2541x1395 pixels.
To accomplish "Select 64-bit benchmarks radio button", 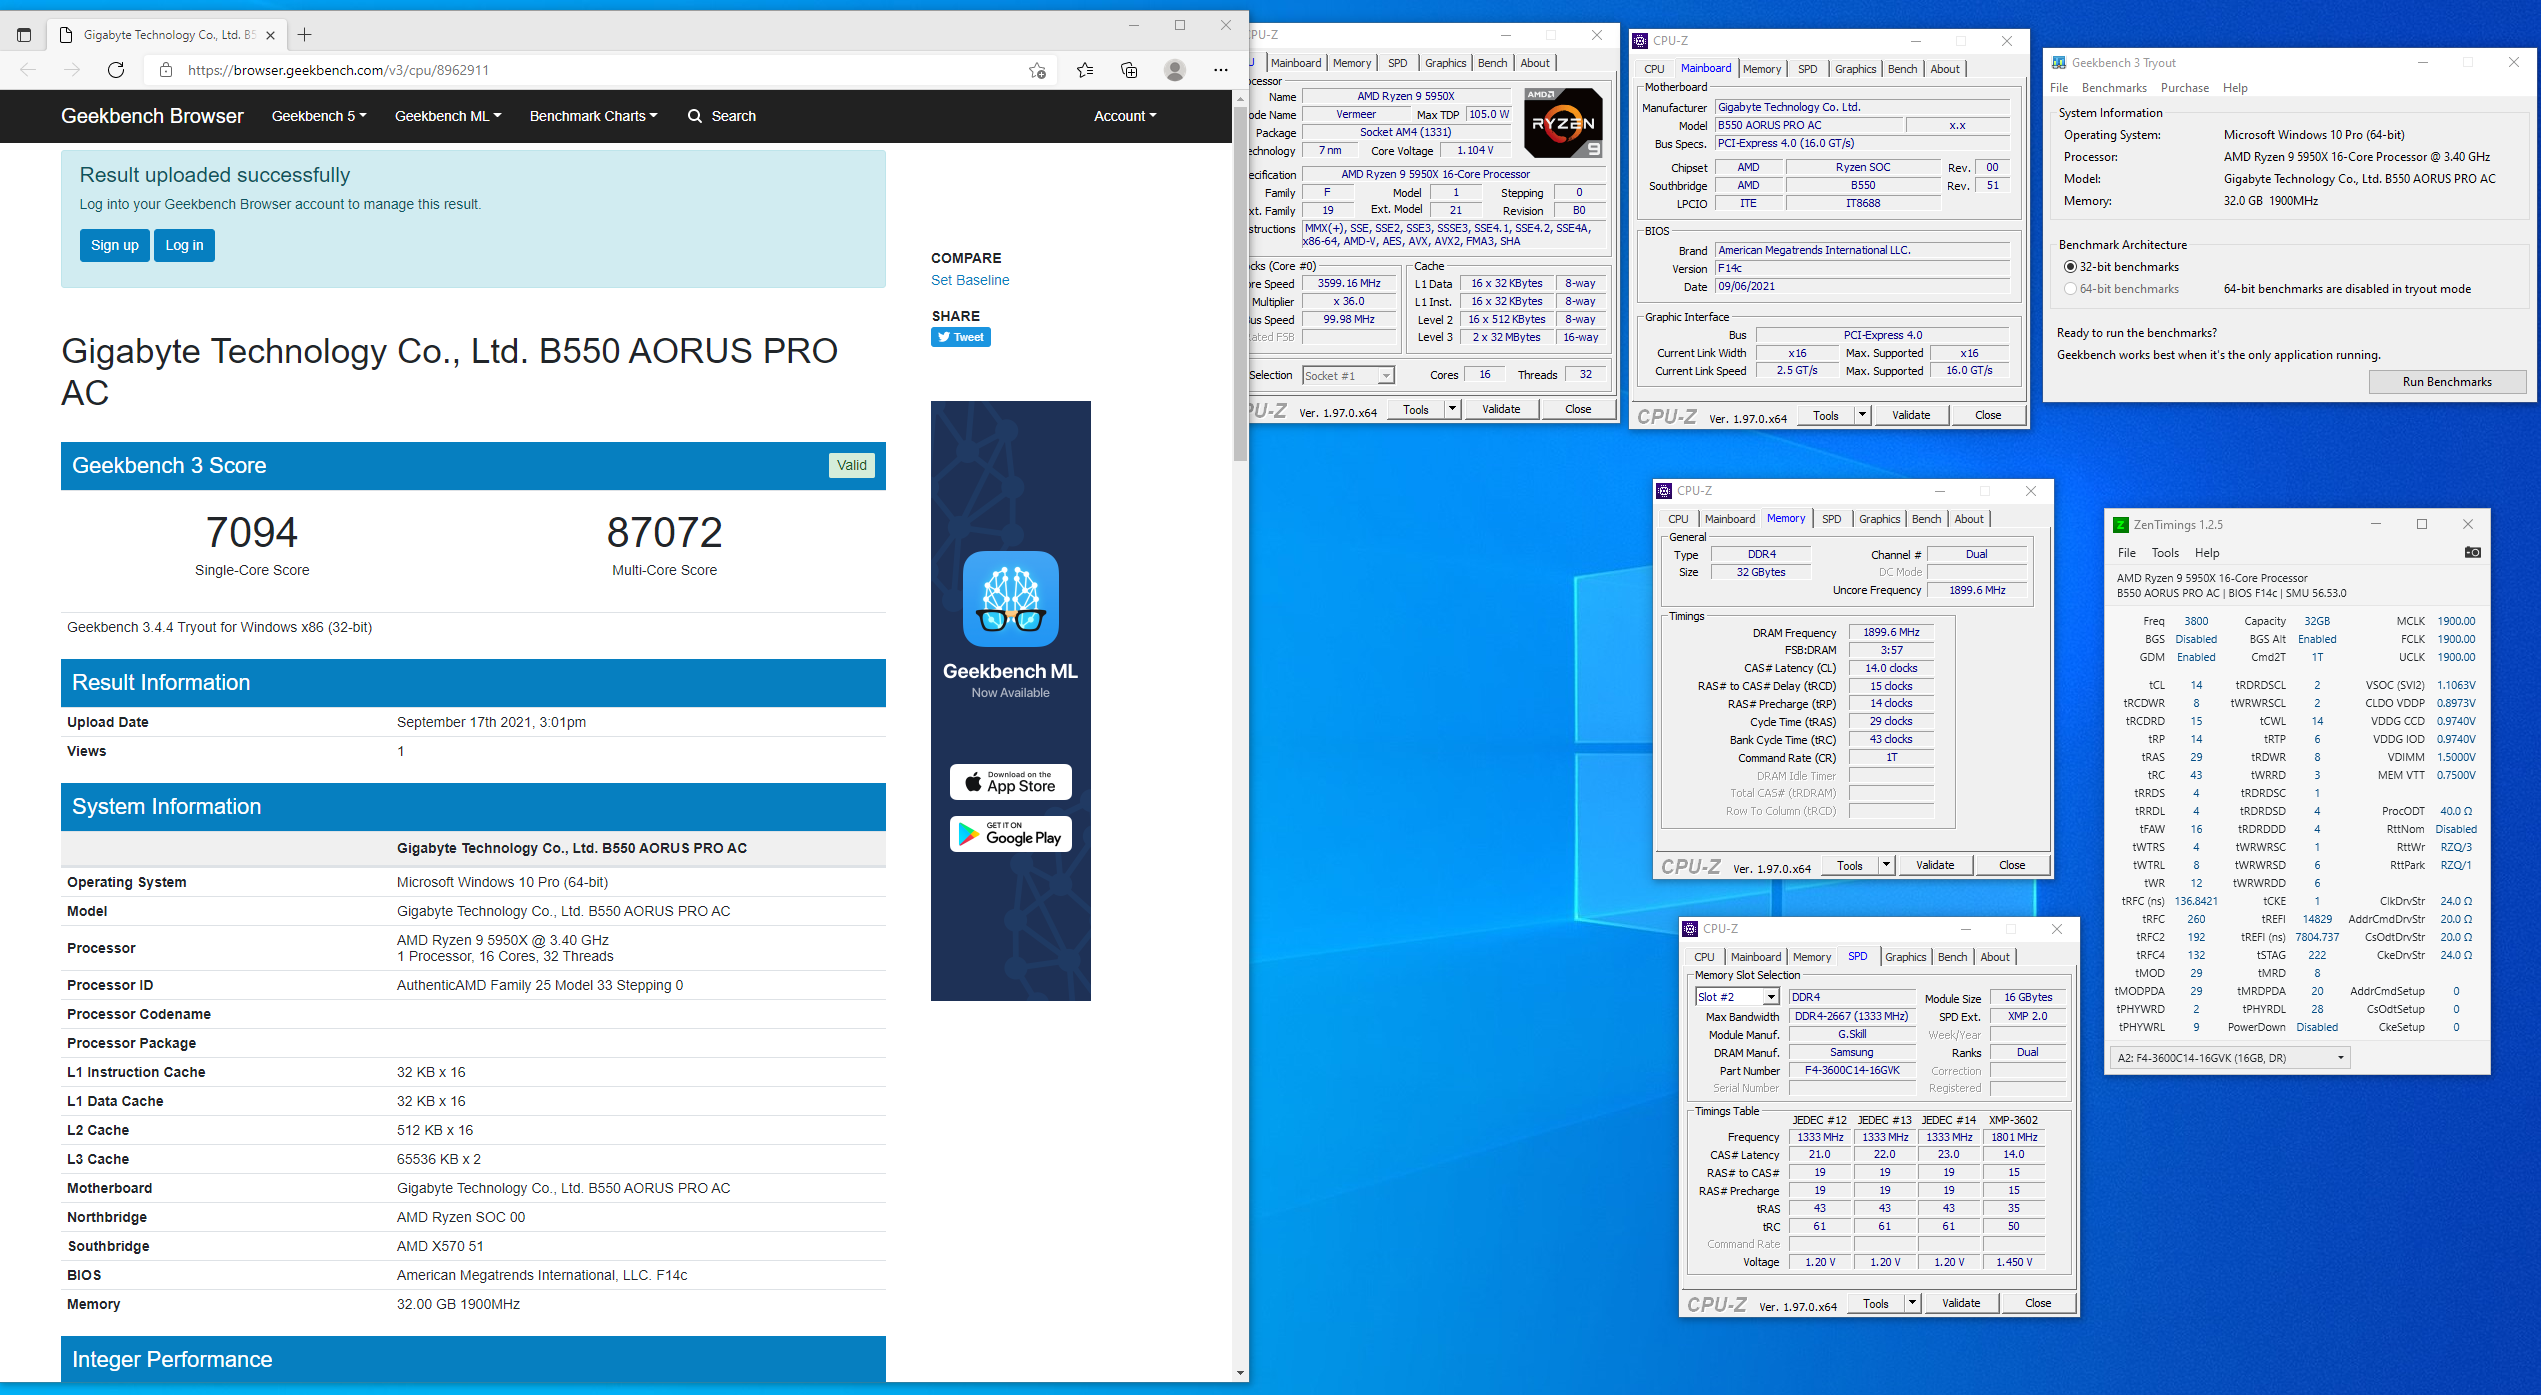I will 2071,289.
